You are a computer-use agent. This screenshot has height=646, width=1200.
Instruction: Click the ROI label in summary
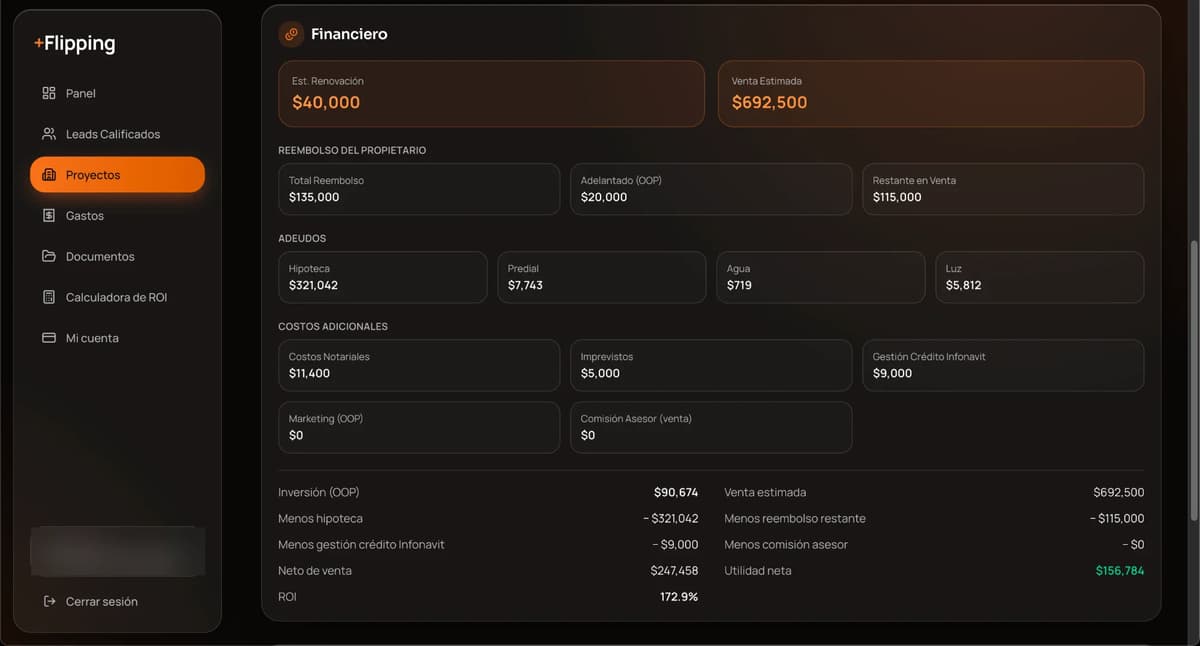point(287,596)
